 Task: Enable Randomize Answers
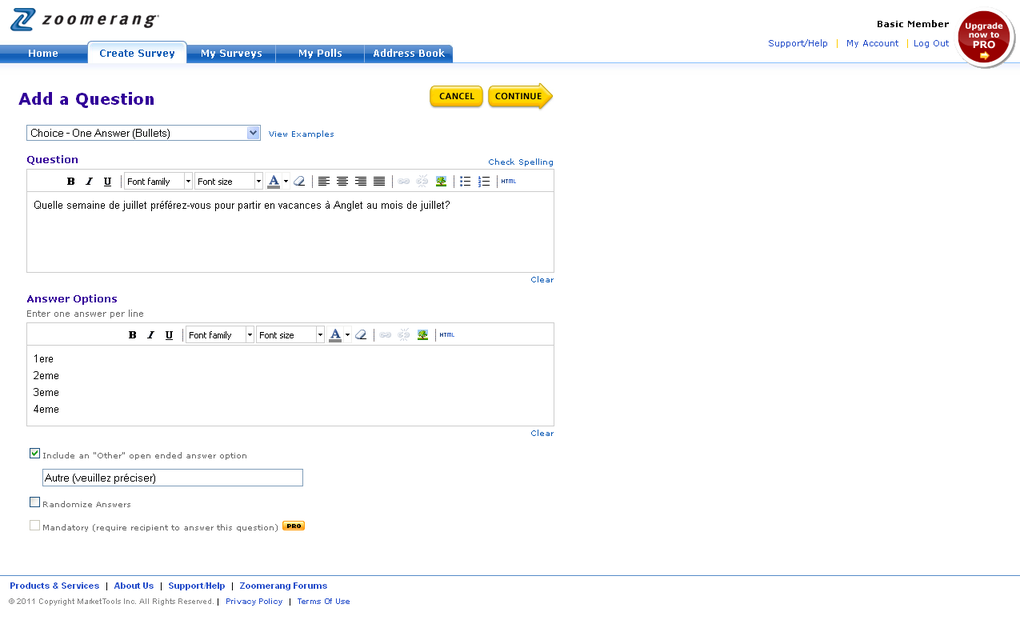(34, 501)
